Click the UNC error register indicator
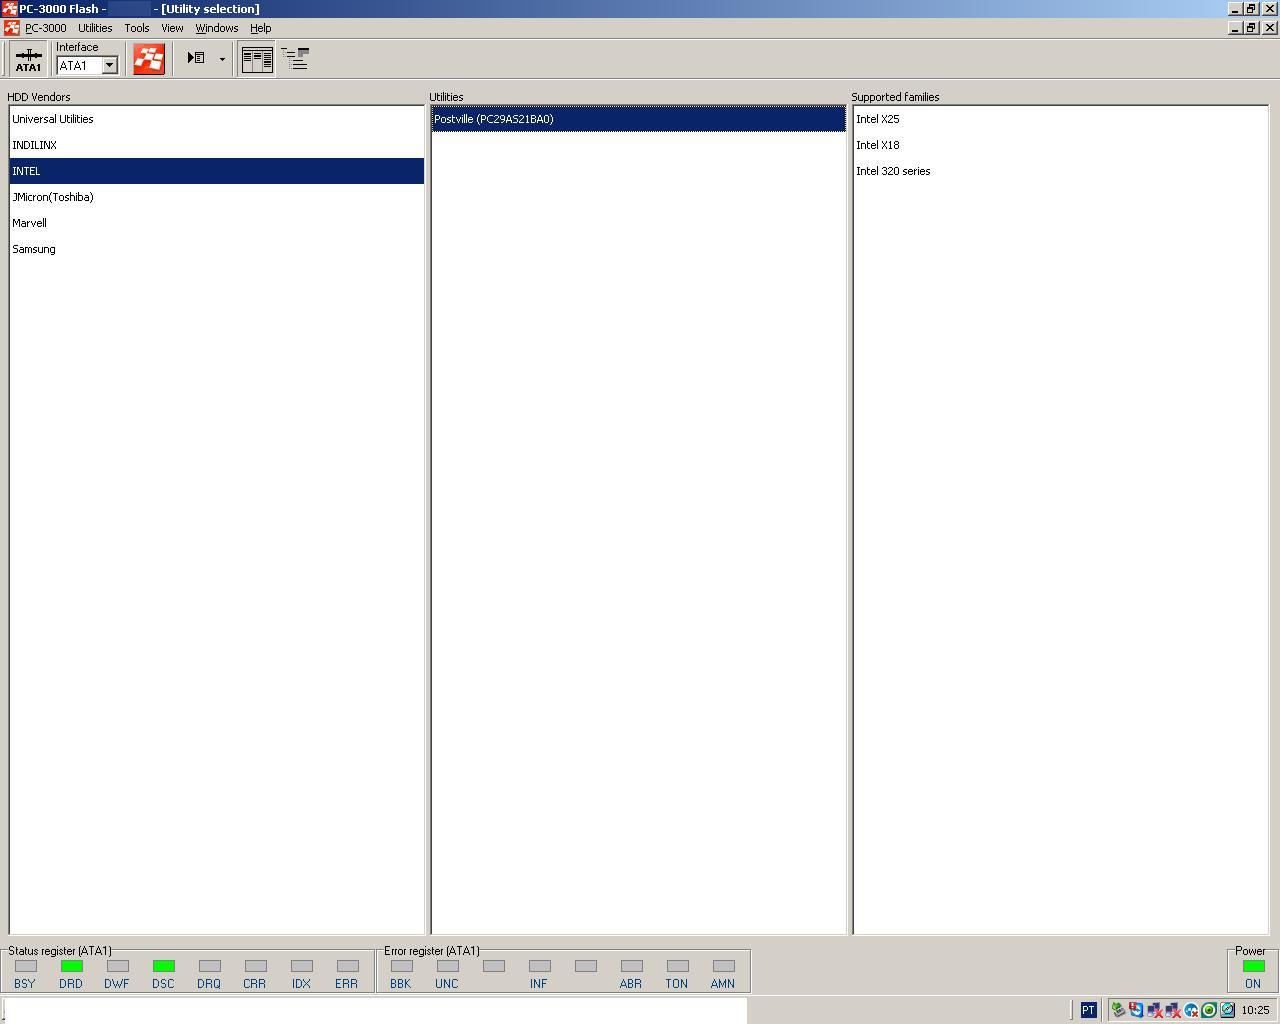 448,966
